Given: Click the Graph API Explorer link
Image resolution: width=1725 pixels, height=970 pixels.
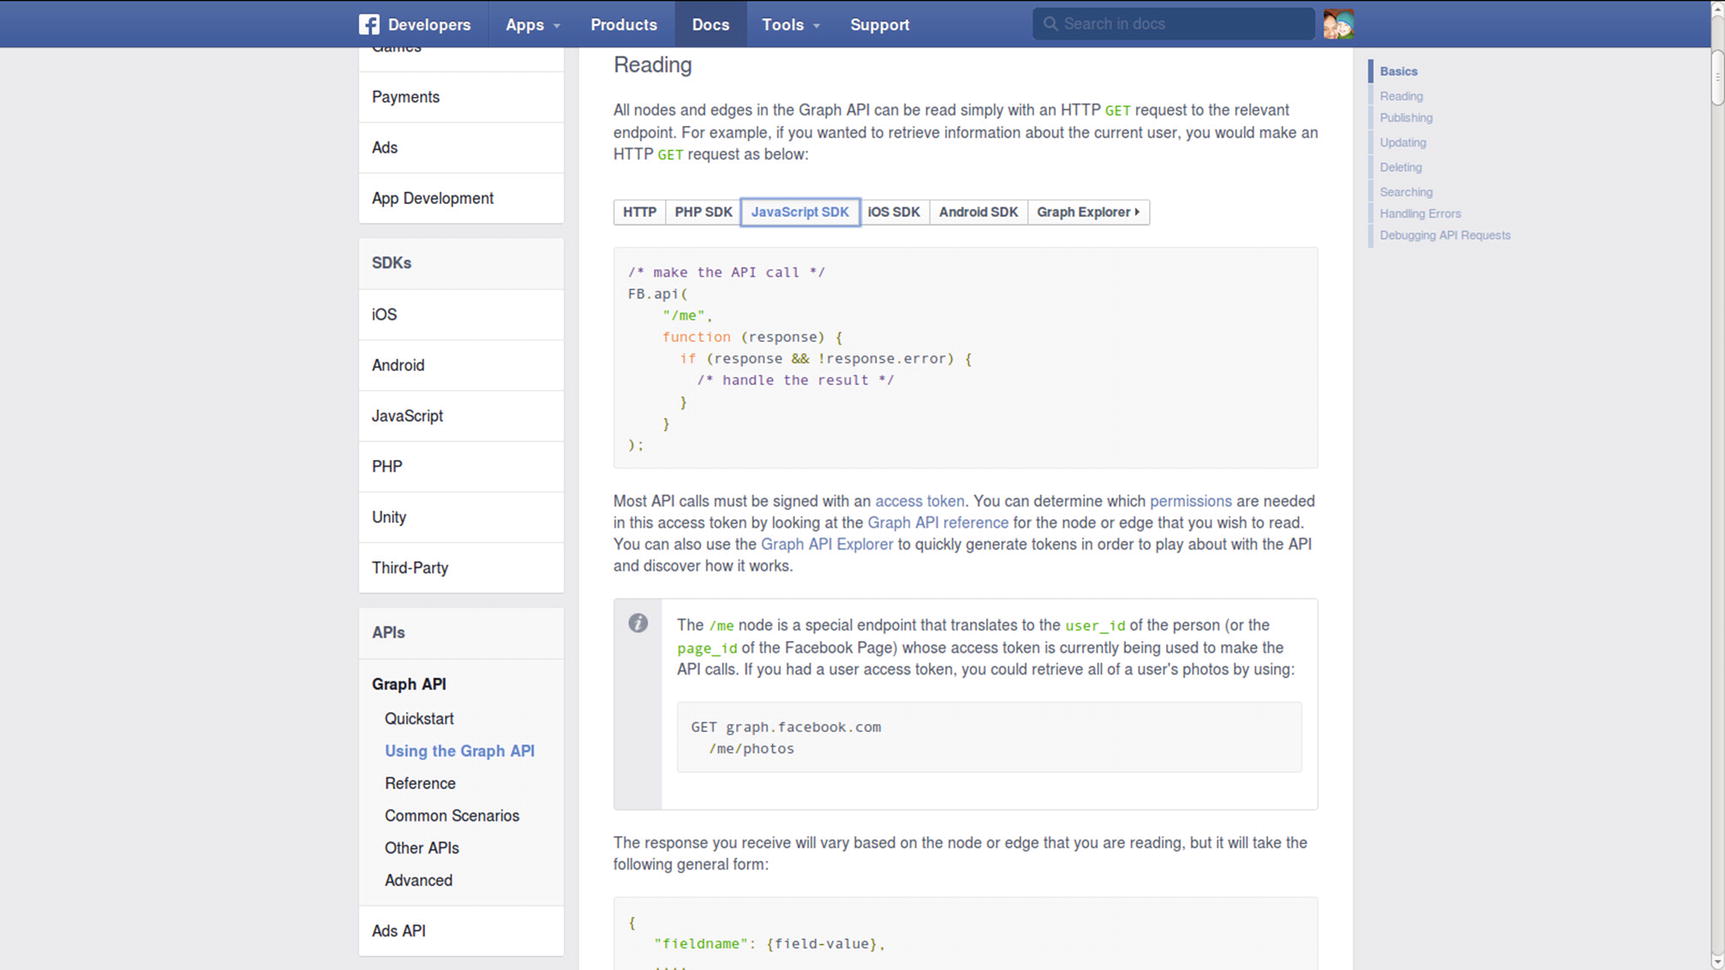Looking at the screenshot, I should coord(826,544).
